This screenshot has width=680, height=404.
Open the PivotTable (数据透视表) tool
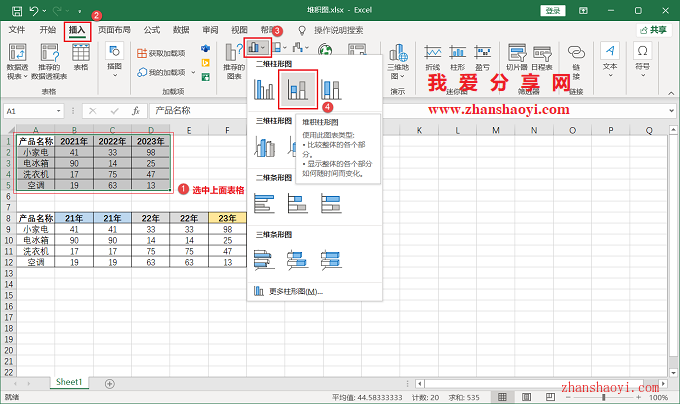click(17, 62)
